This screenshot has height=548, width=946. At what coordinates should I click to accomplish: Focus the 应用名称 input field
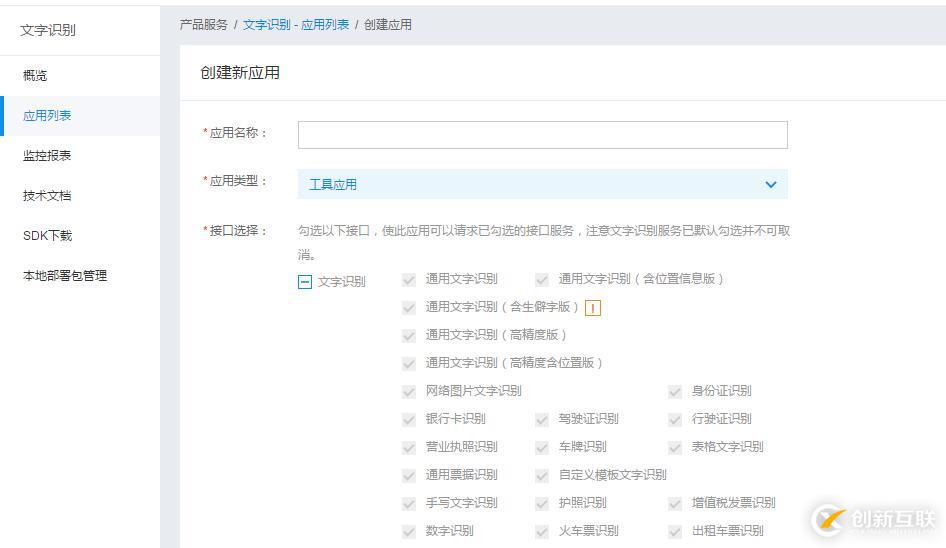(x=542, y=135)
